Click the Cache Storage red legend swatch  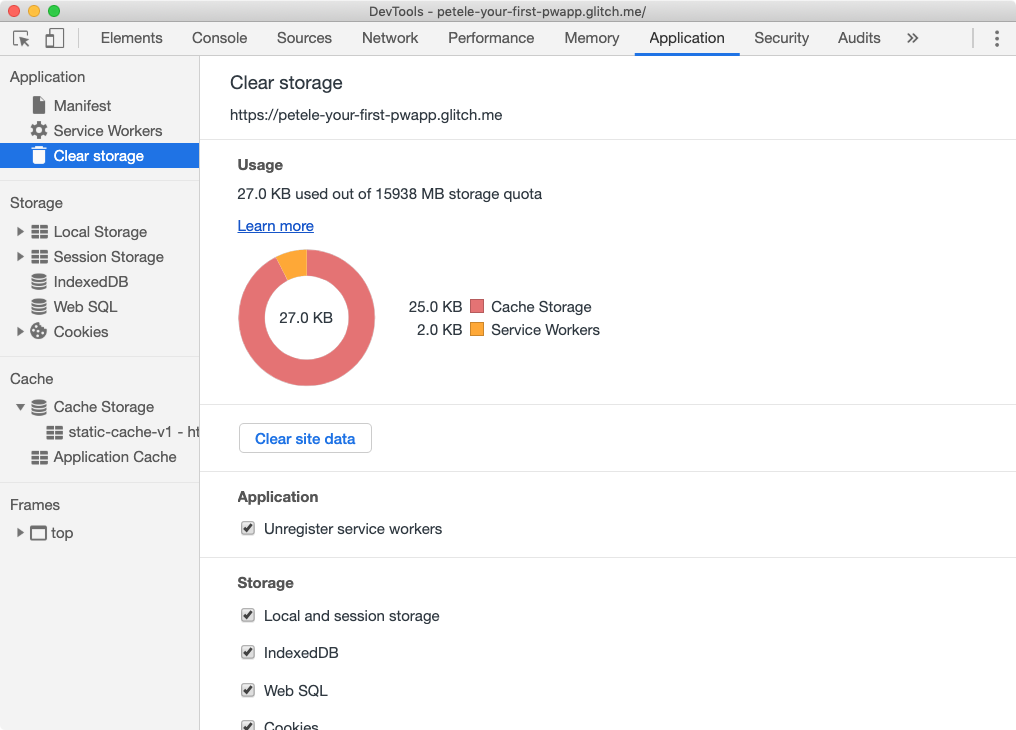[477, 307]
